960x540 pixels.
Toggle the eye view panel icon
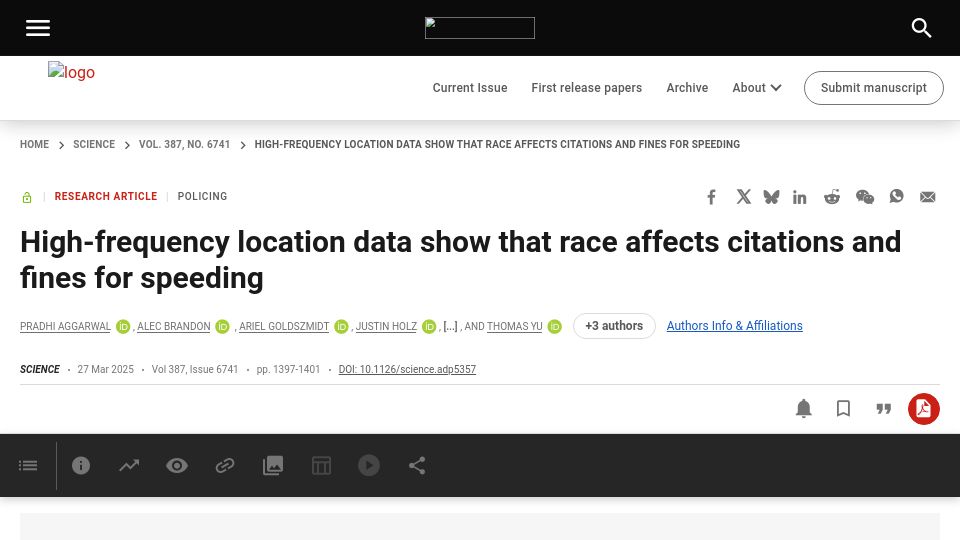[x=177, y=466]
